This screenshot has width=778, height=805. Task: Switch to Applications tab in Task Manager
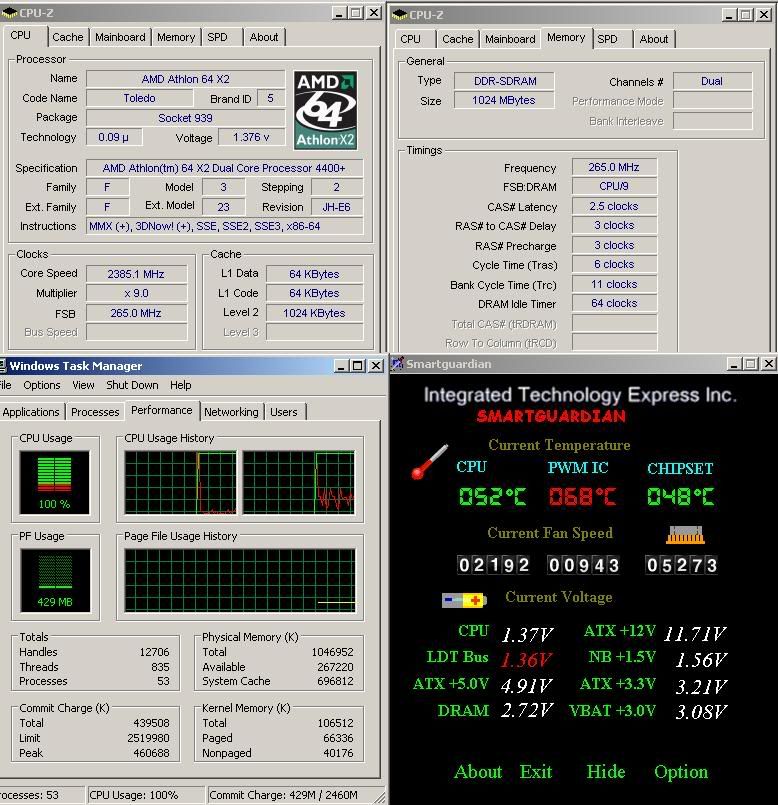(31, 412)
